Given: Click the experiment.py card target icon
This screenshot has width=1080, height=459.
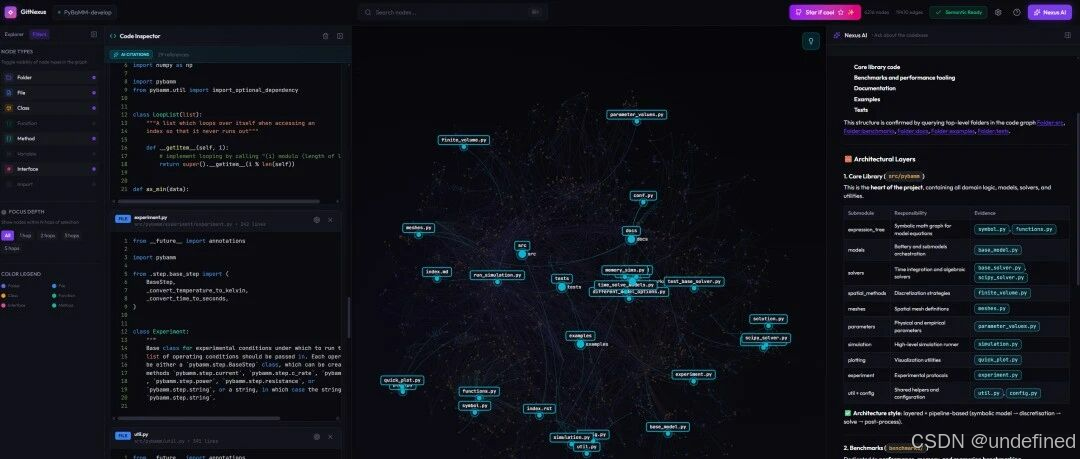Looking at the screenshot, I should [x=317, y=220].
